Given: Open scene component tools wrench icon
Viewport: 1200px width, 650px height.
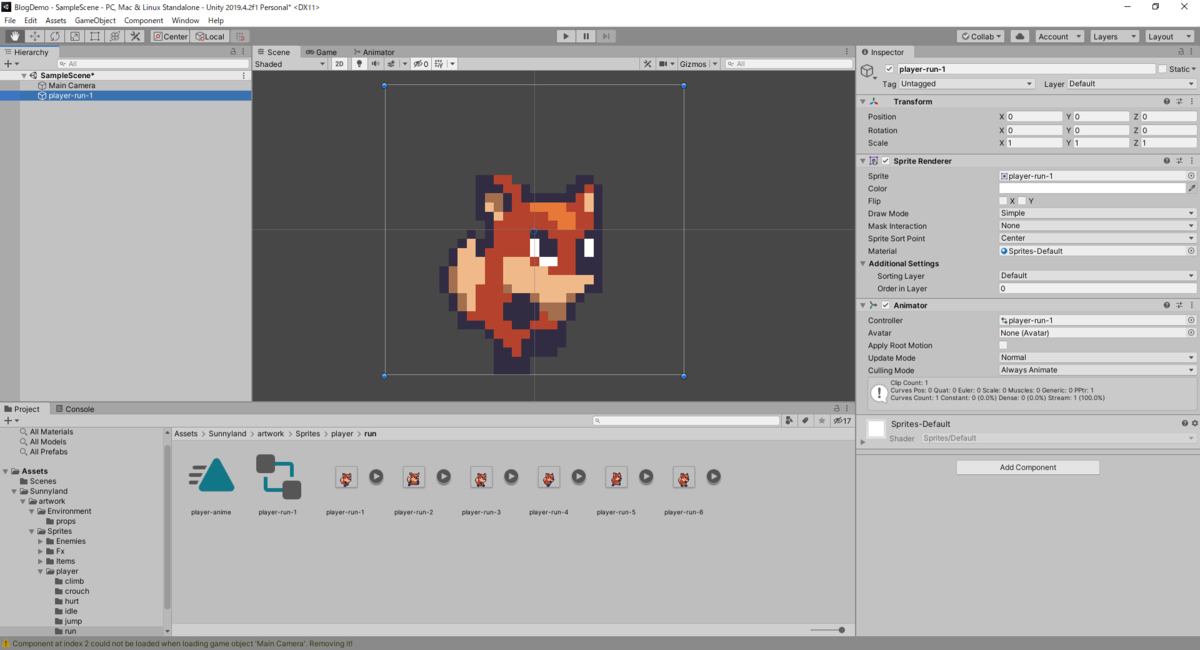Looking at the screenshot, I should (647, 64).
